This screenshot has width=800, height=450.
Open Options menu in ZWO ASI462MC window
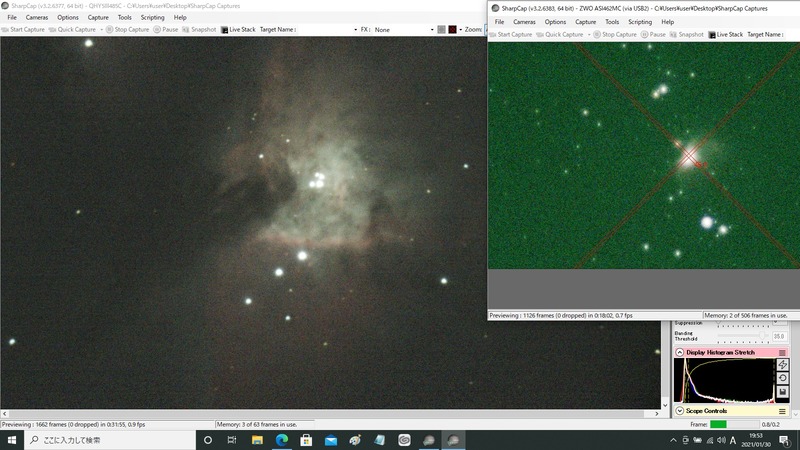pyautogui.click(x=555, y=22)
